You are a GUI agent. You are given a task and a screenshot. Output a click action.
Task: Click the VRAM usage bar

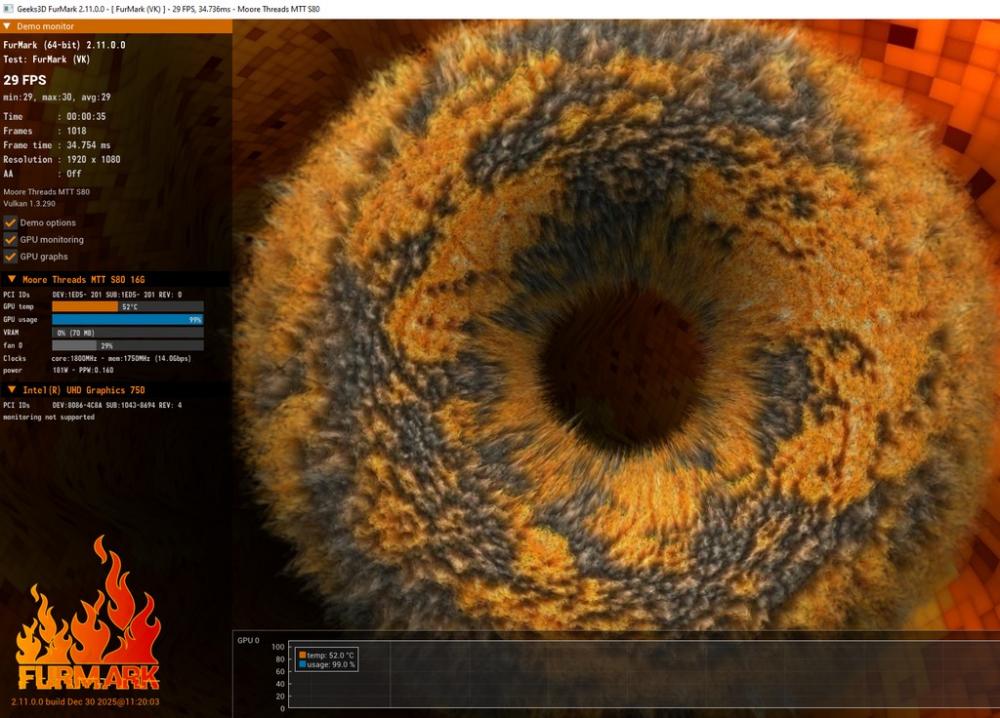tap(127, 333)
